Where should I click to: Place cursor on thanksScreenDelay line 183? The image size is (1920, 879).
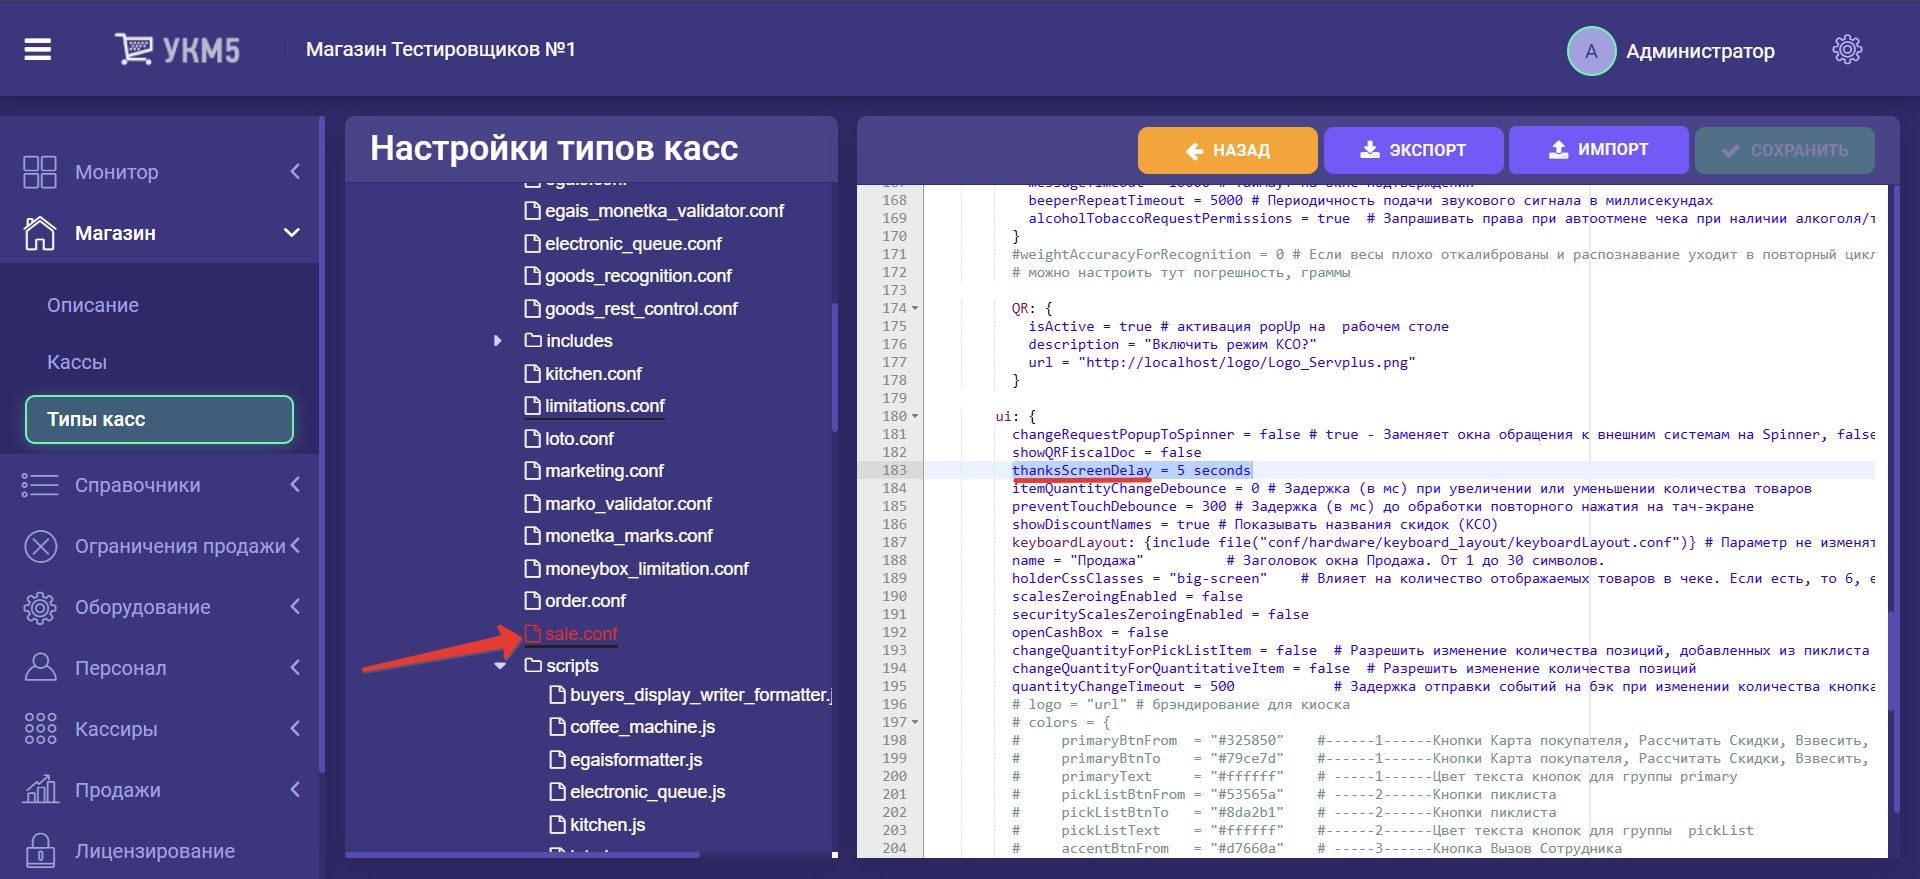tap(1131, 470)
